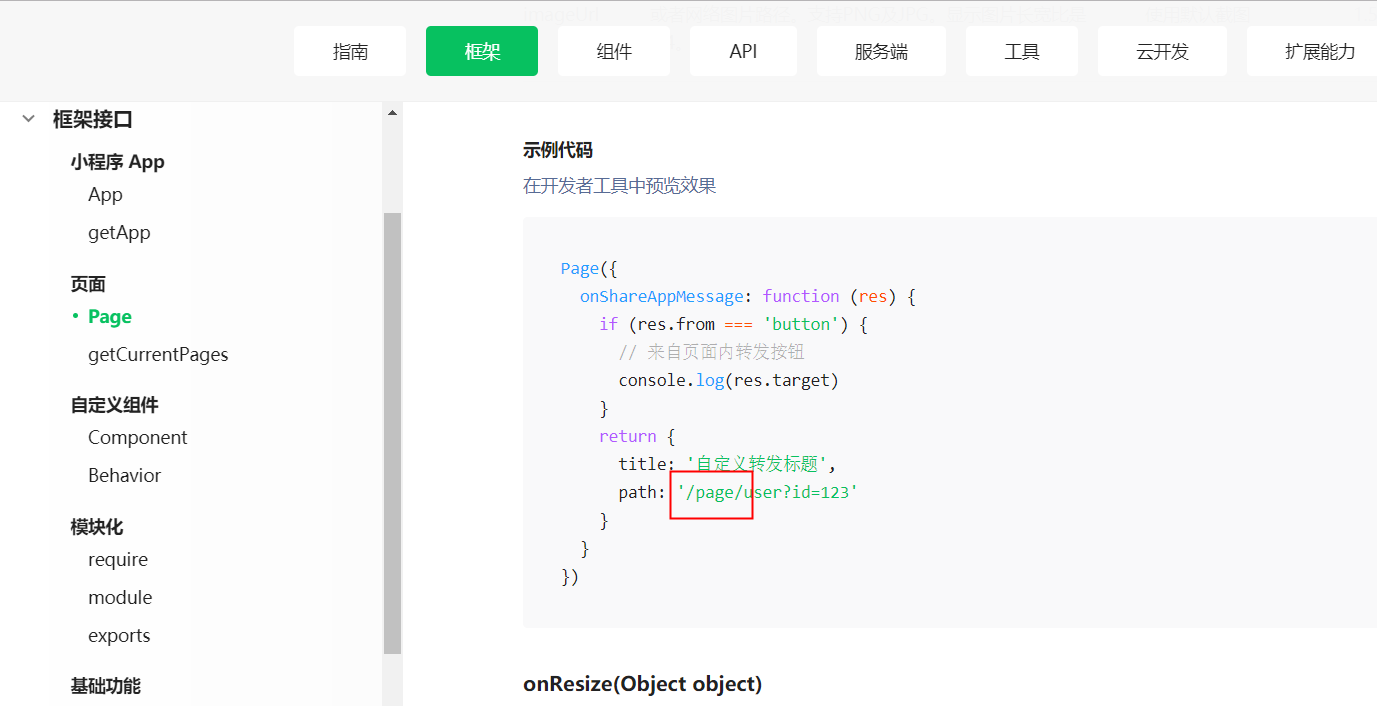Click the 来自页面内转发按钮 code comment
This screenshot has width=1377, height=706.
[712, 352]
